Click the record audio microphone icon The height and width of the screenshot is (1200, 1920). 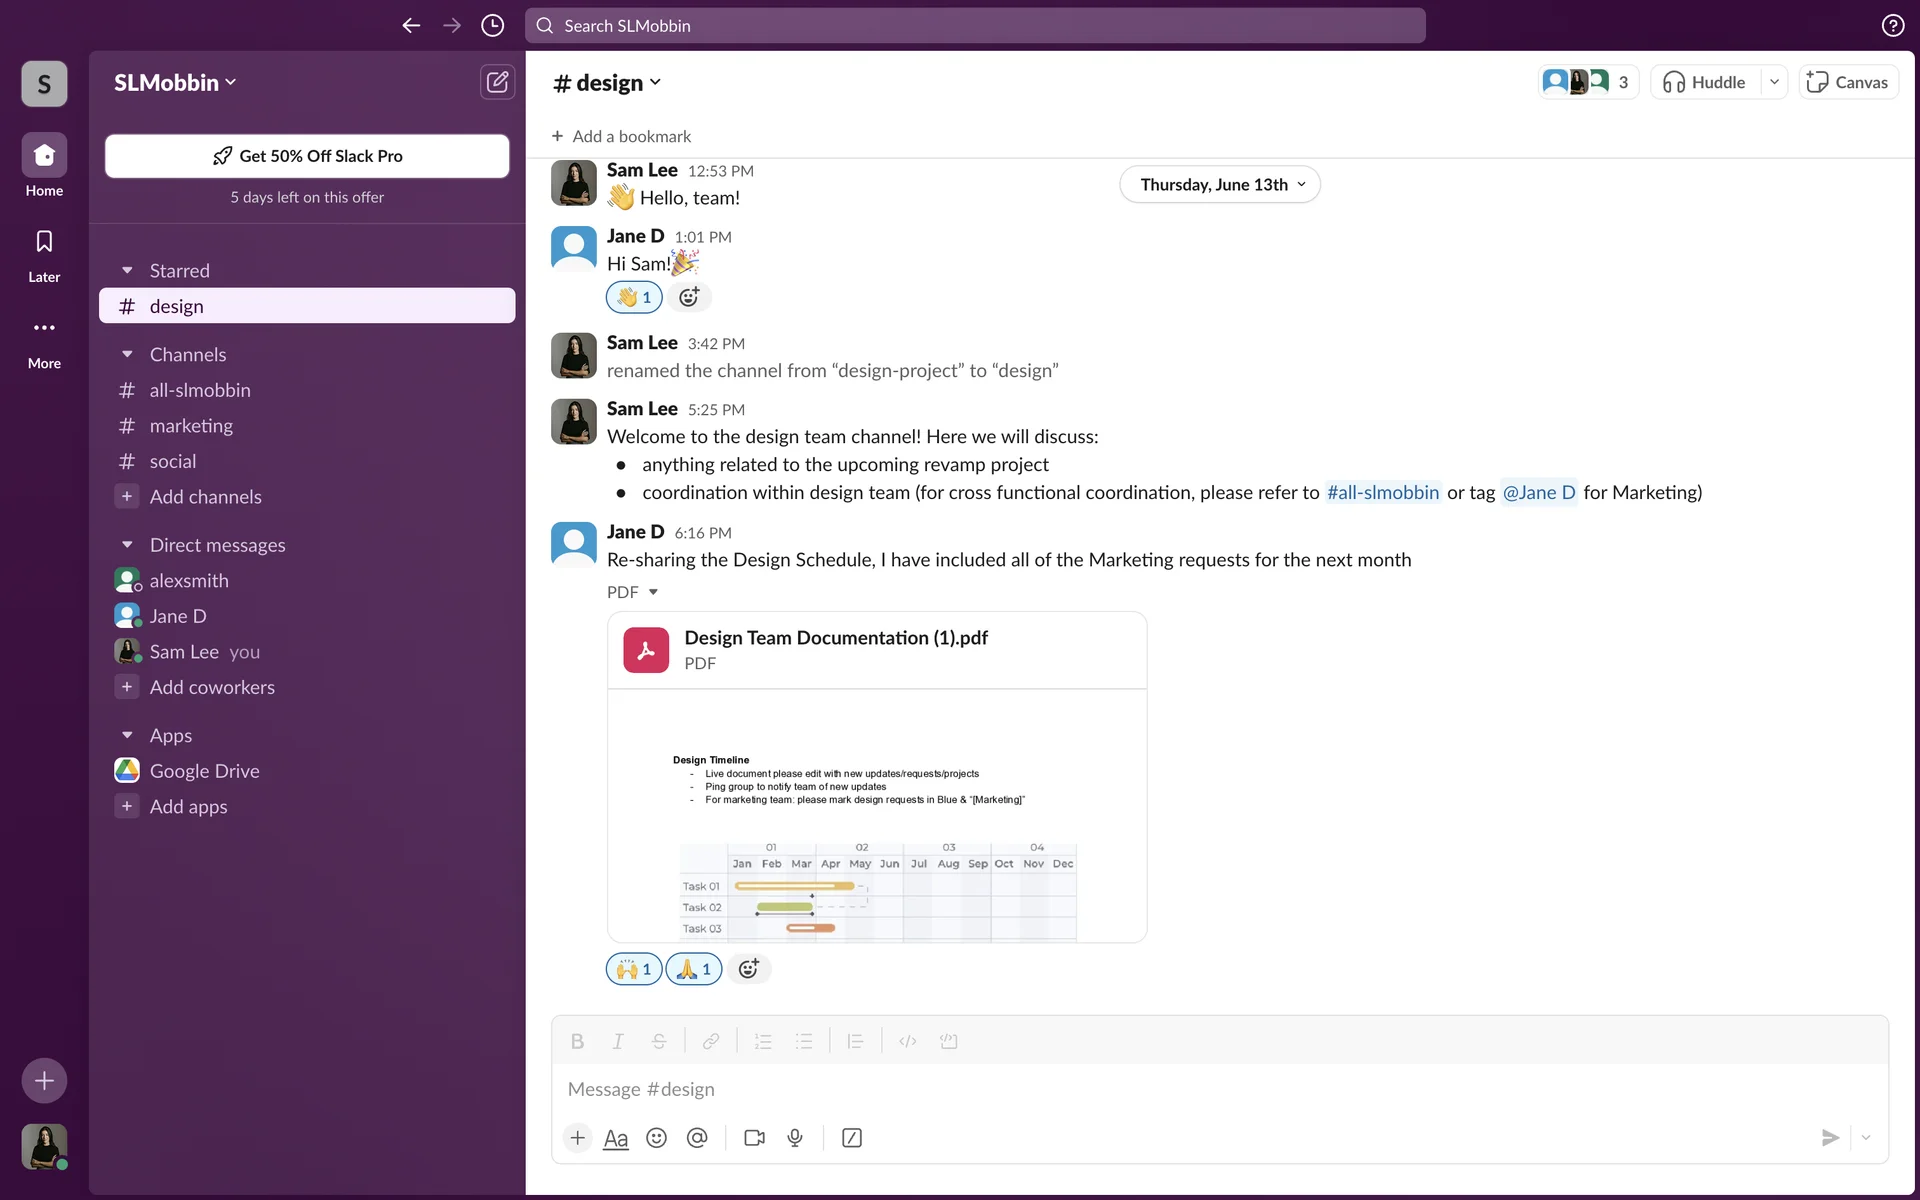coord(795,1138)
